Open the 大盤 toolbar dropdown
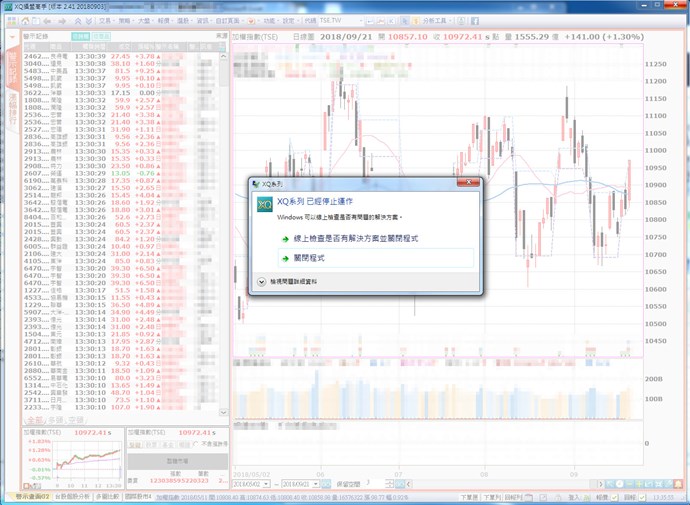The height and width of the screenshot is (505, 690). coord(147,20)
